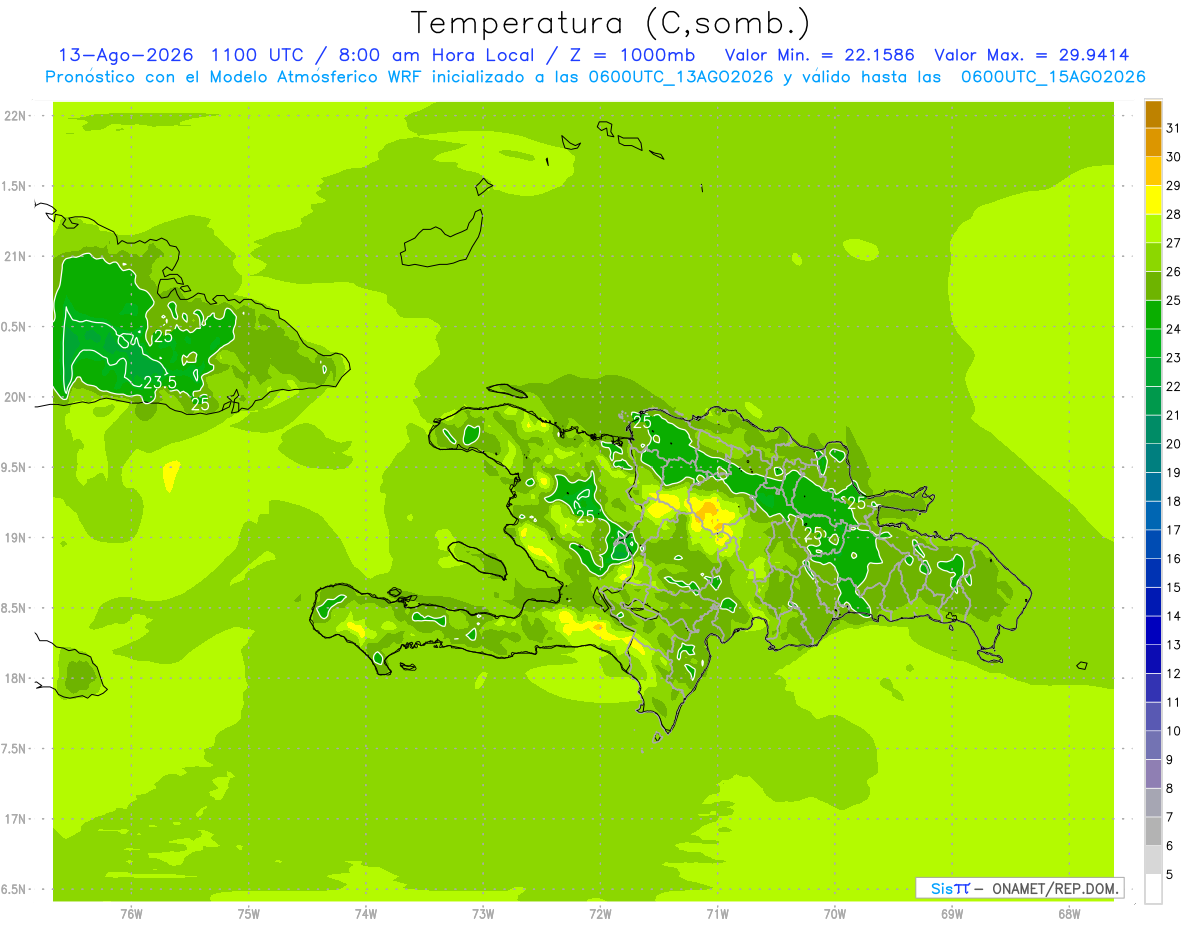
Task: Select the yellow 28-29 legend color band
Action: (x=1153, y=200)
